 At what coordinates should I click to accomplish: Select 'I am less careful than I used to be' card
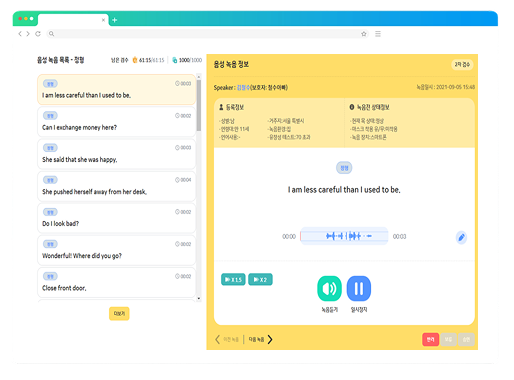116,89
